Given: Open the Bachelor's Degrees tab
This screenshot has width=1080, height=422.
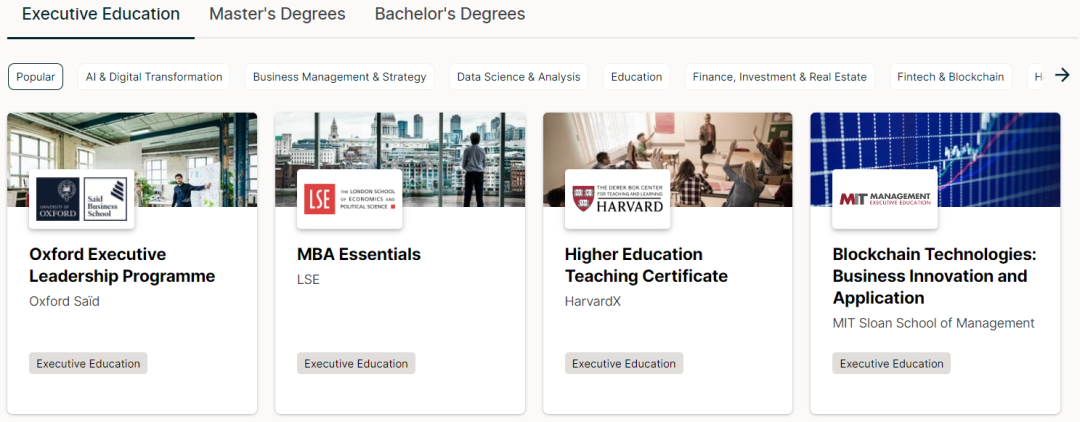Looking at the screenshot, I should 449,14.
